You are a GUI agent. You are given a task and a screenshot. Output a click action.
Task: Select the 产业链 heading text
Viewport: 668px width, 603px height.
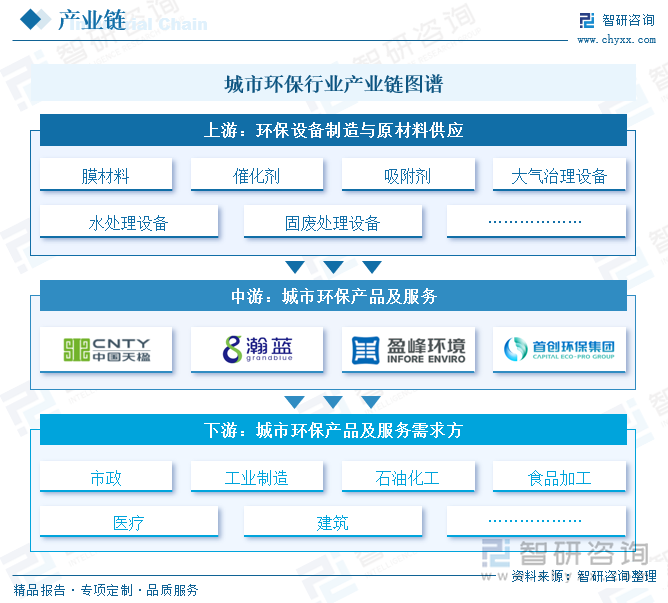92,20
